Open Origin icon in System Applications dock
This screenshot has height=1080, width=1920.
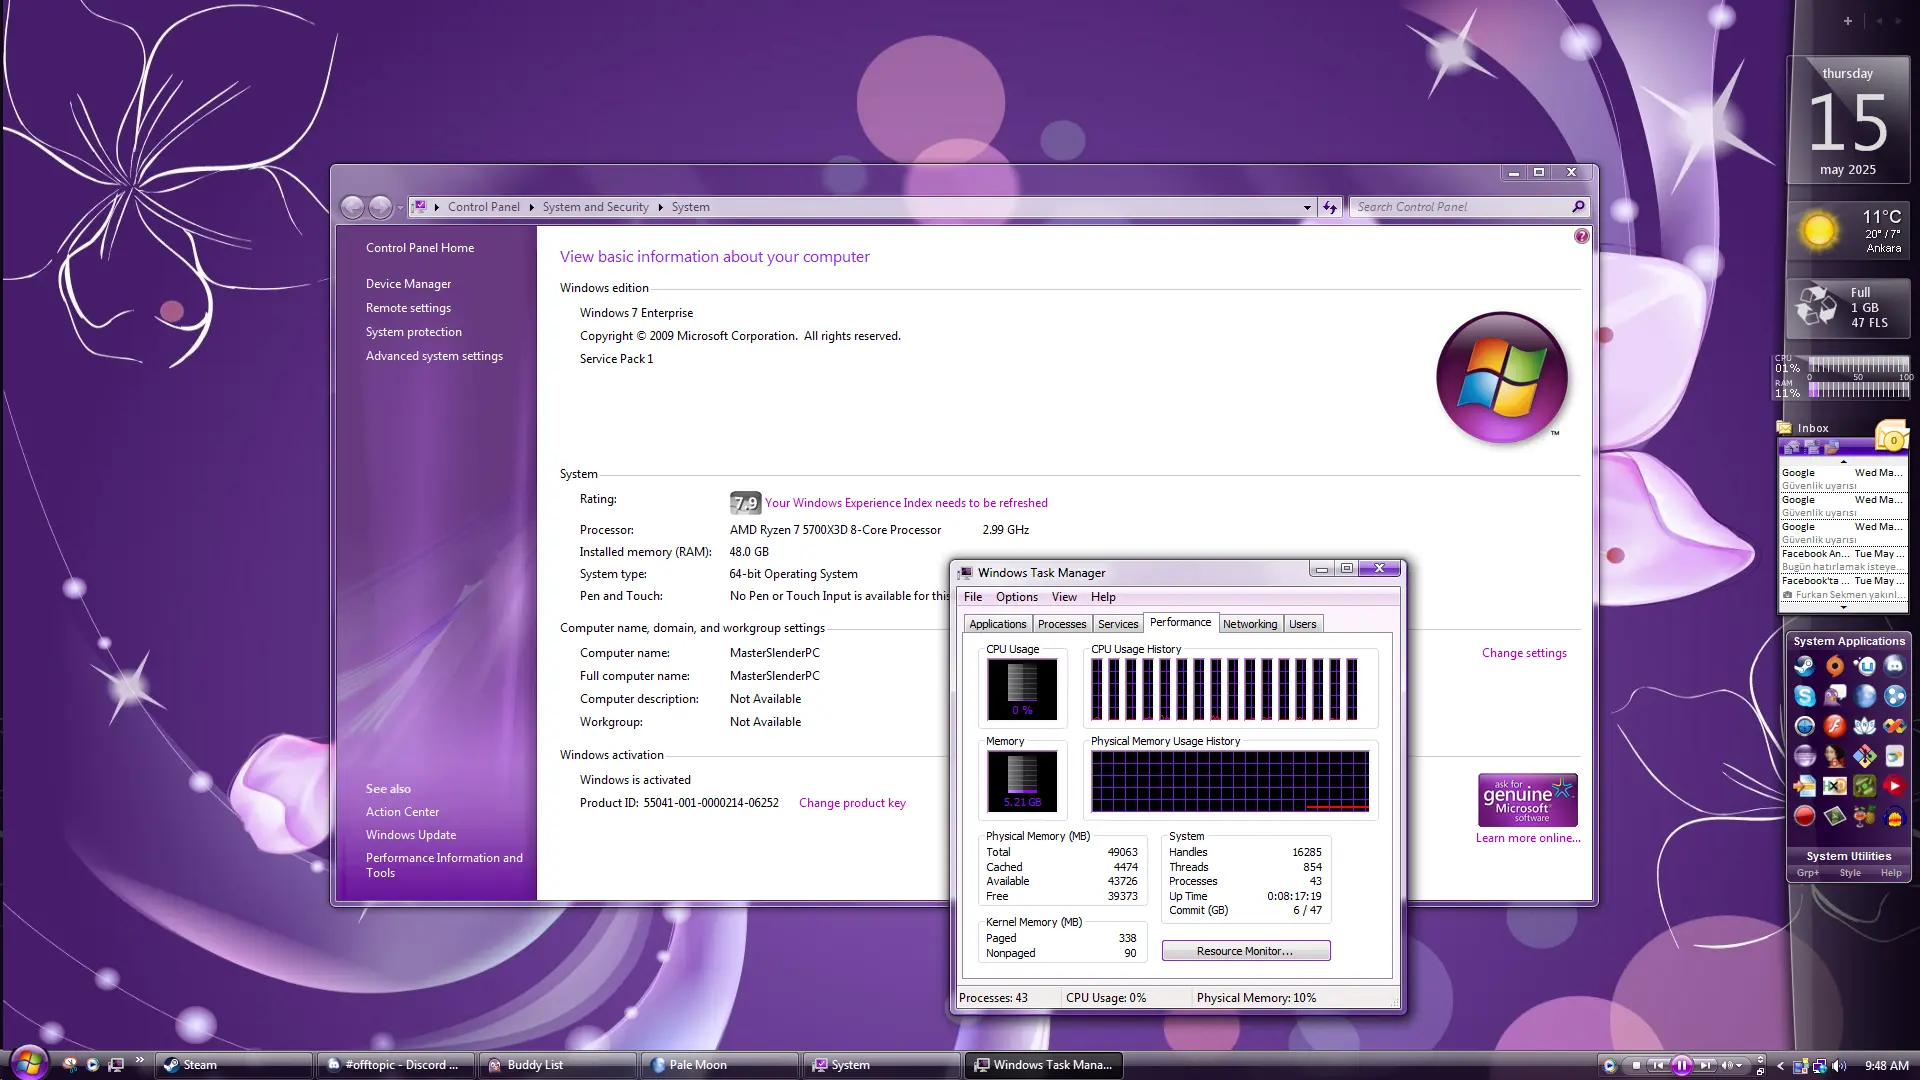point(1835,666)
